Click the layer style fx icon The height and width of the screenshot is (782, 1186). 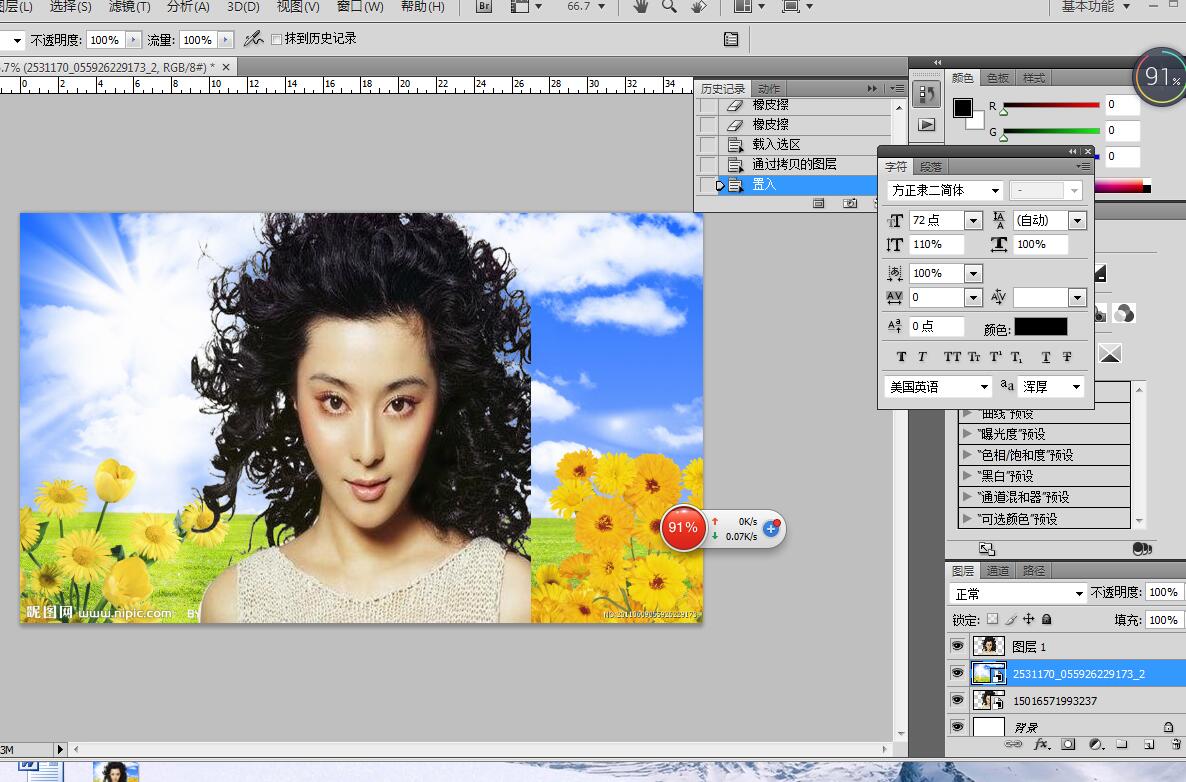1041,745
